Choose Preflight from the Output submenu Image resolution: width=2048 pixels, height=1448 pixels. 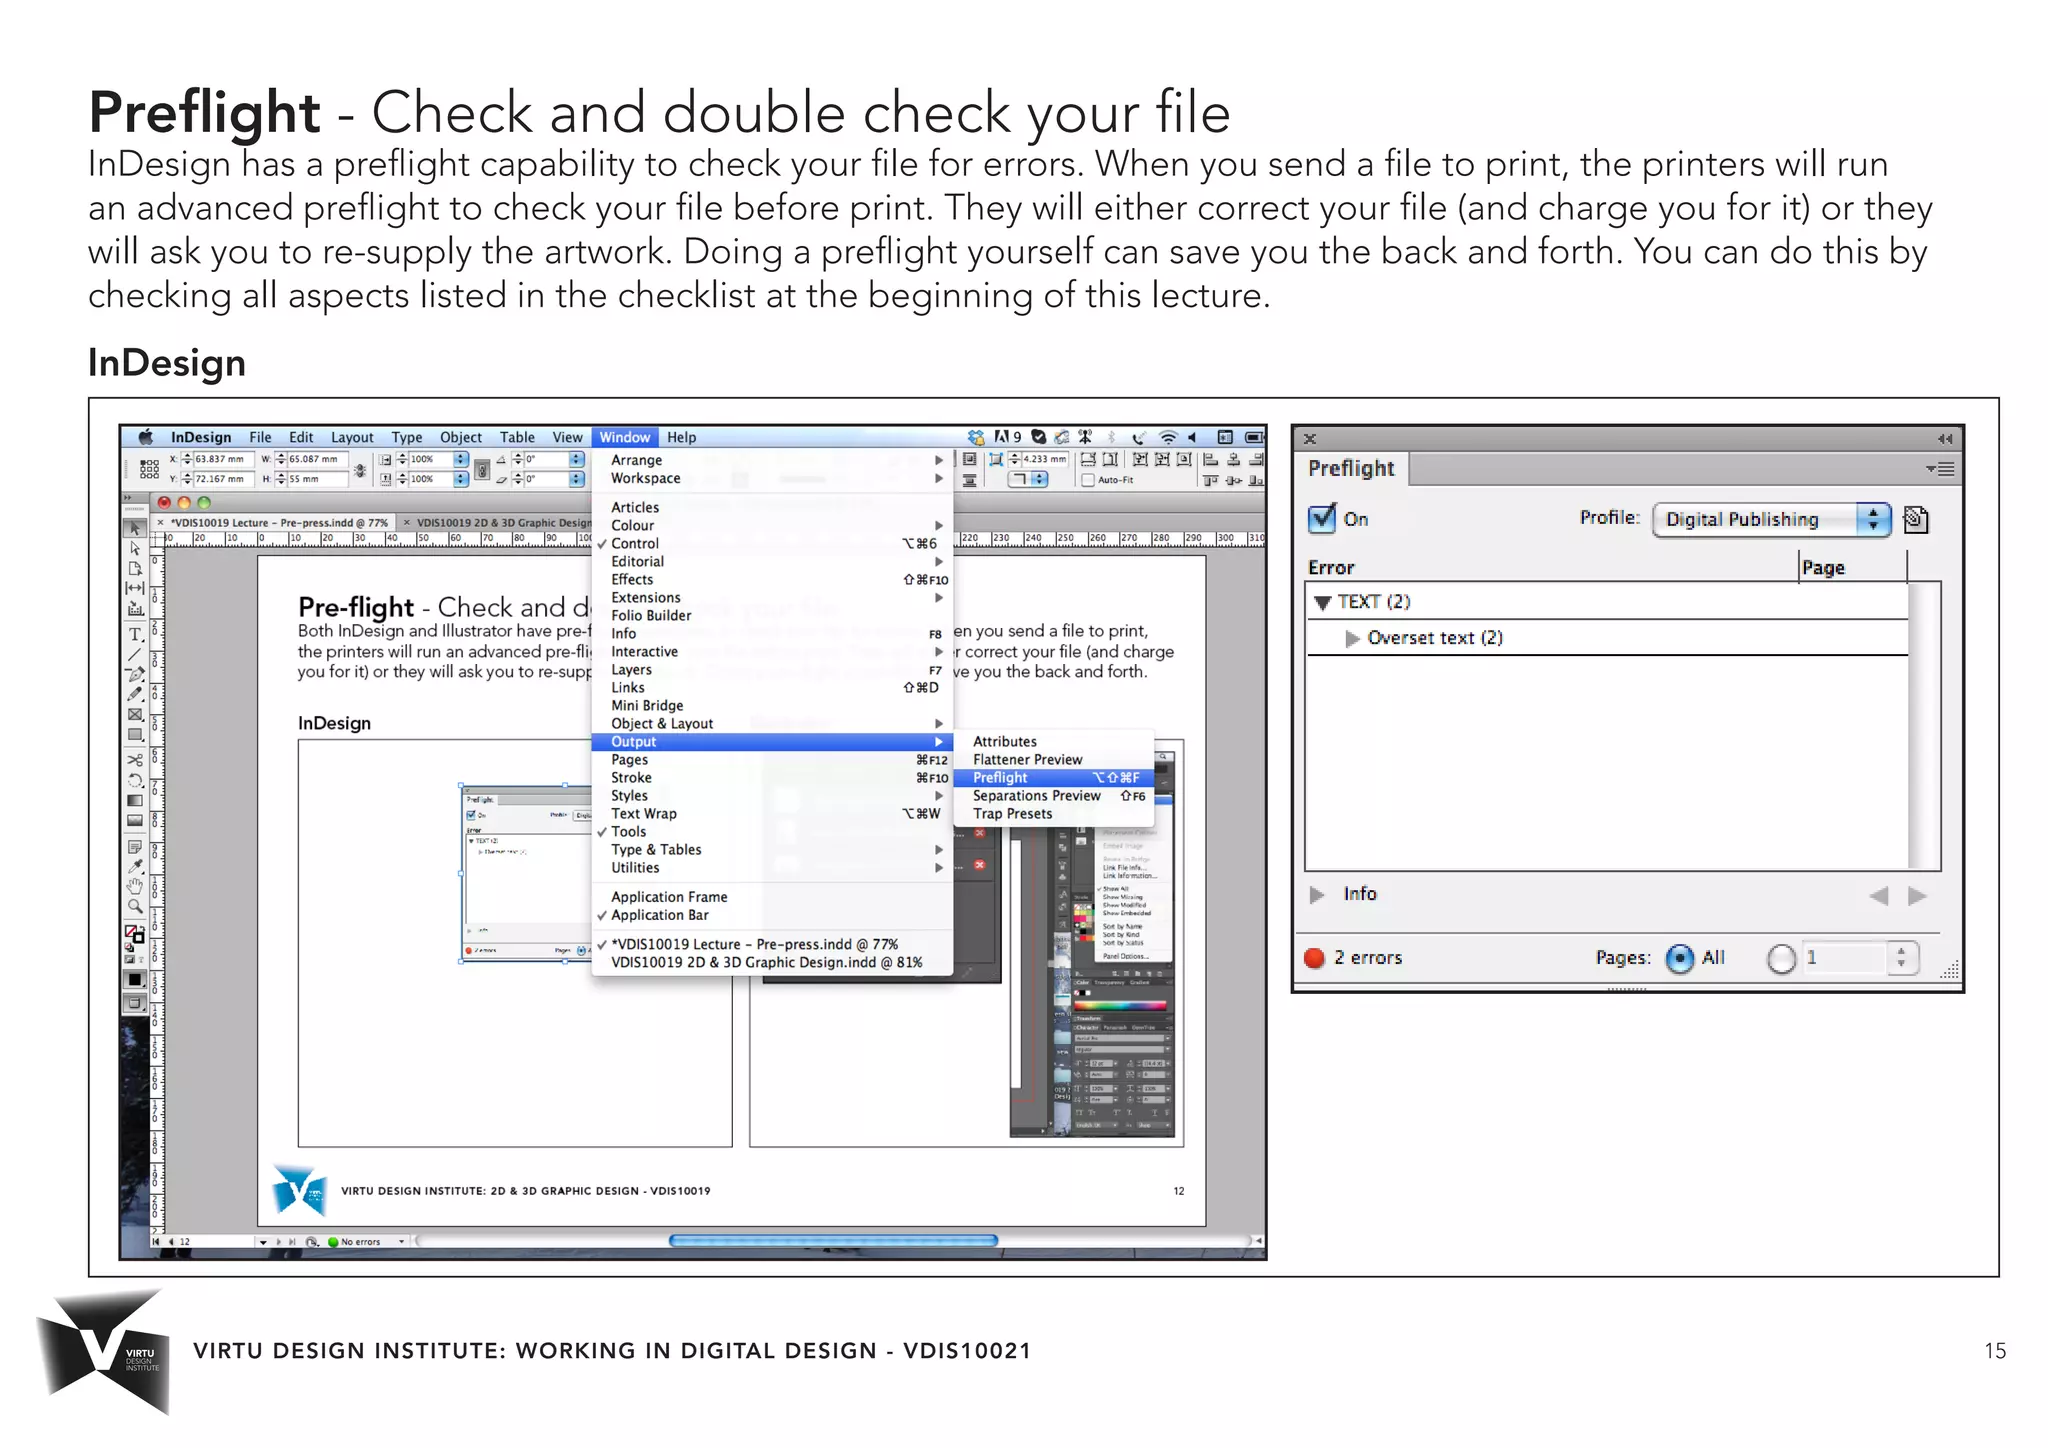coord(1054,777)
